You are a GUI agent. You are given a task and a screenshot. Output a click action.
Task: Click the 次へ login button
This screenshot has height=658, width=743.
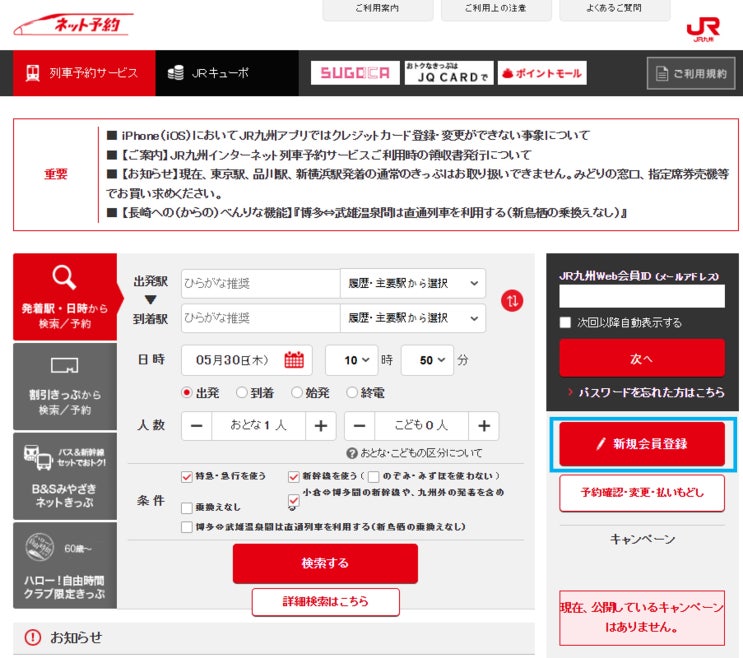tap(642, 358)
